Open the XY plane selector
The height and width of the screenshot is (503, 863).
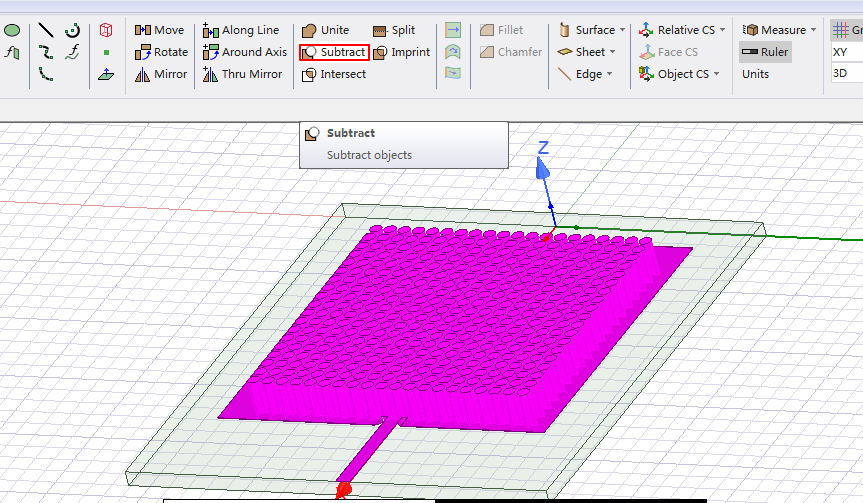click(846, 52)
